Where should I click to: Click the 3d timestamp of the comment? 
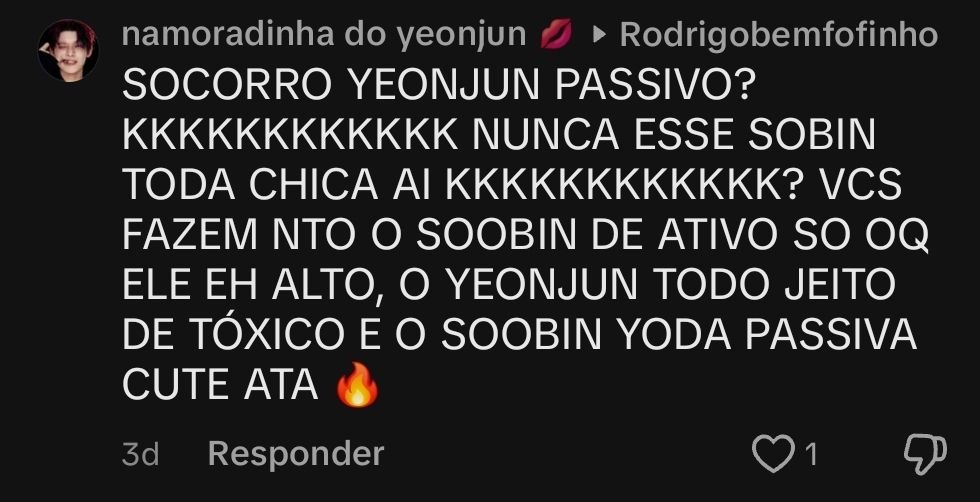click(141, 454)
